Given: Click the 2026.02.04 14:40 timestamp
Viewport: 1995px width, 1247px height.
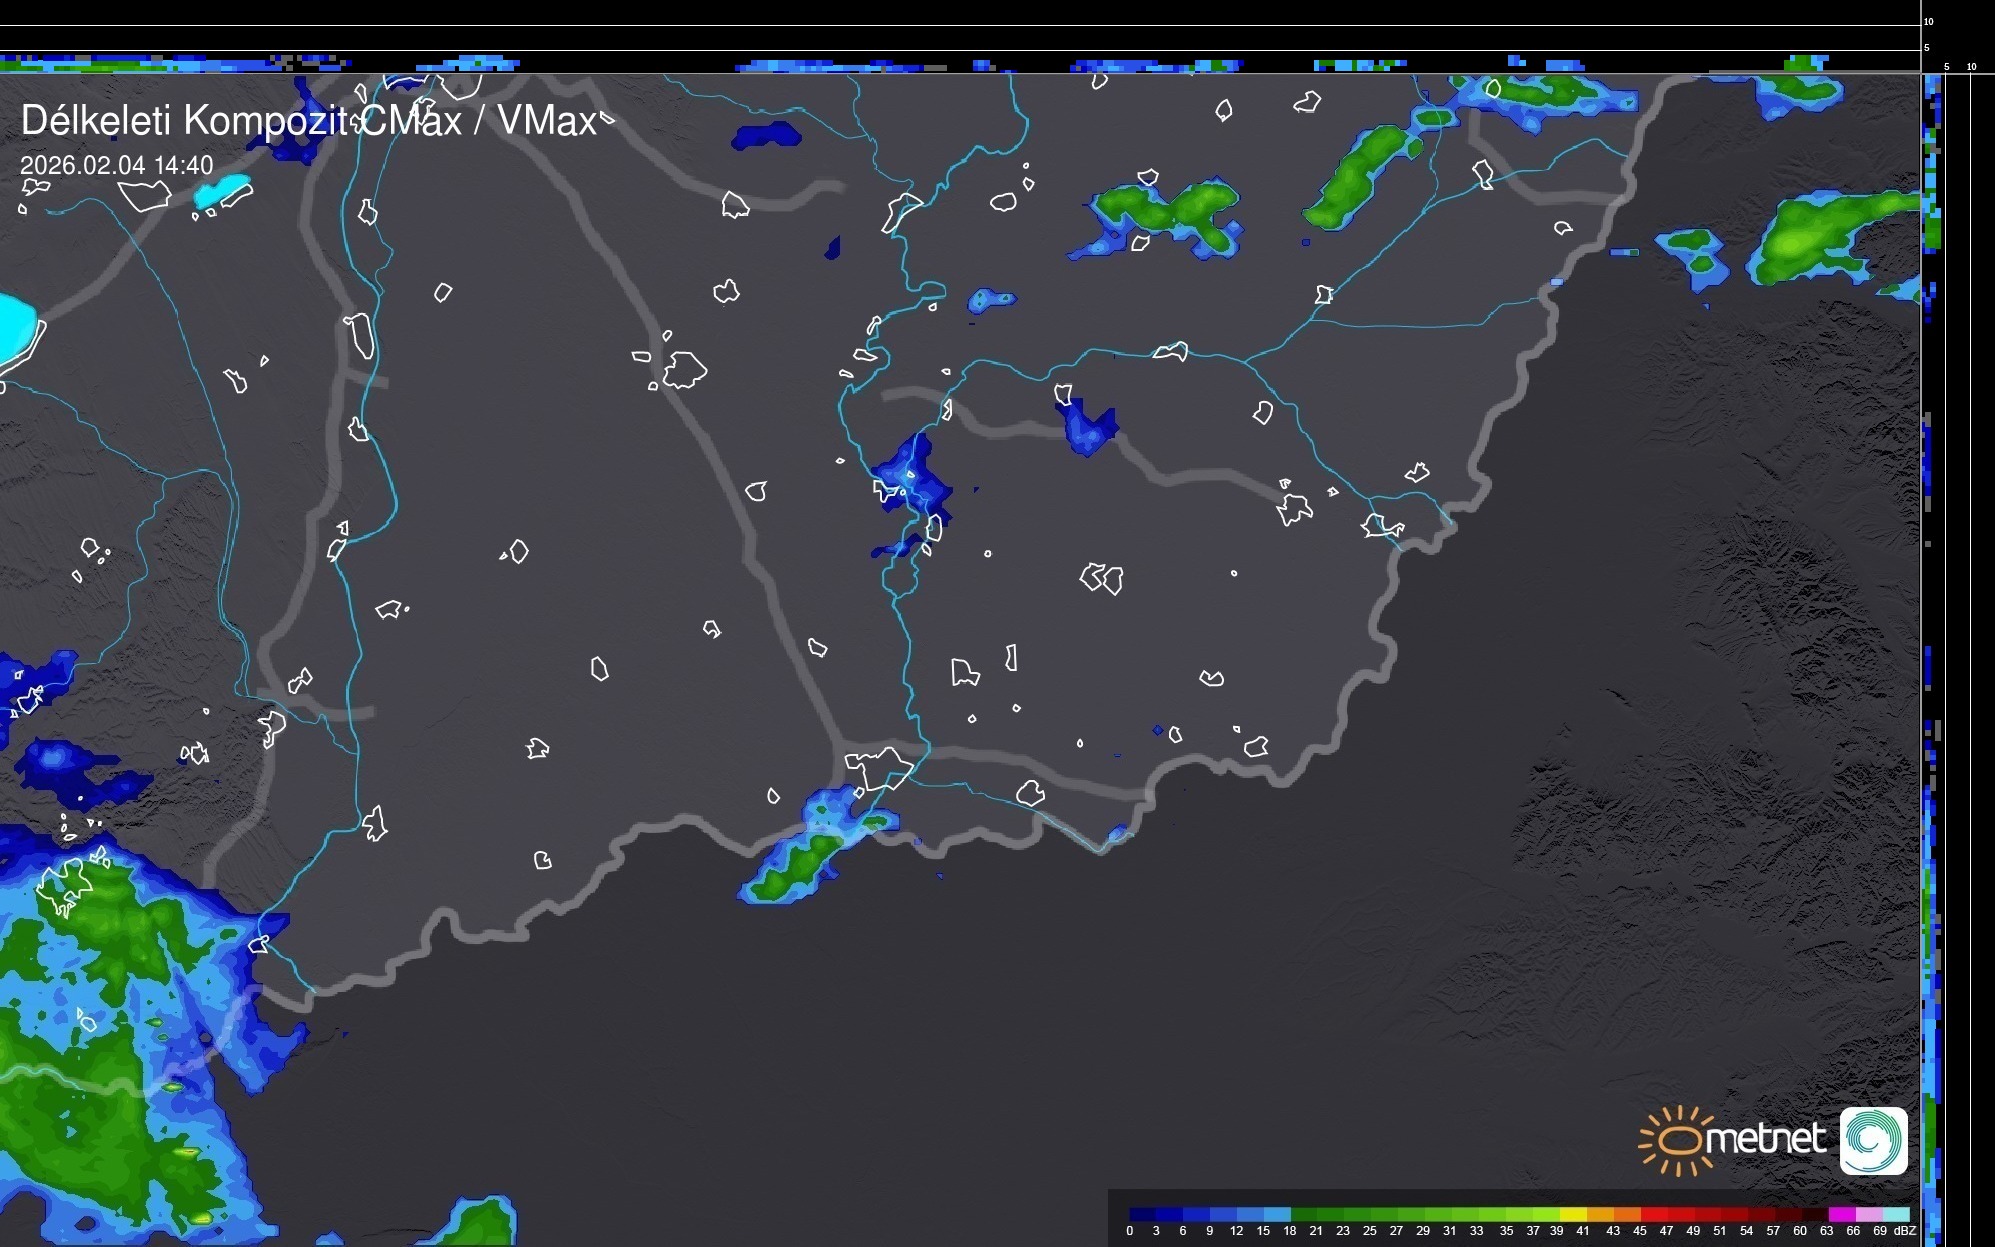Looking at the screenshot, I should (x=116, y=165).
